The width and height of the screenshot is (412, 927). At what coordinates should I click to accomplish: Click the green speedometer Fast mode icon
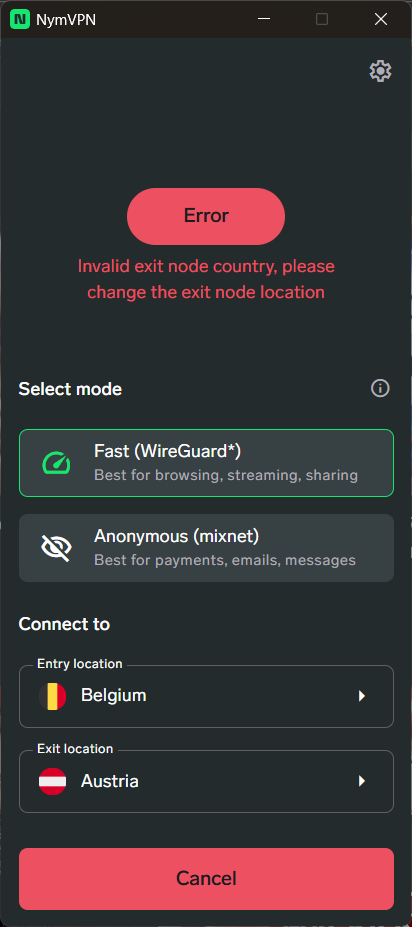[x=56, y=463]
